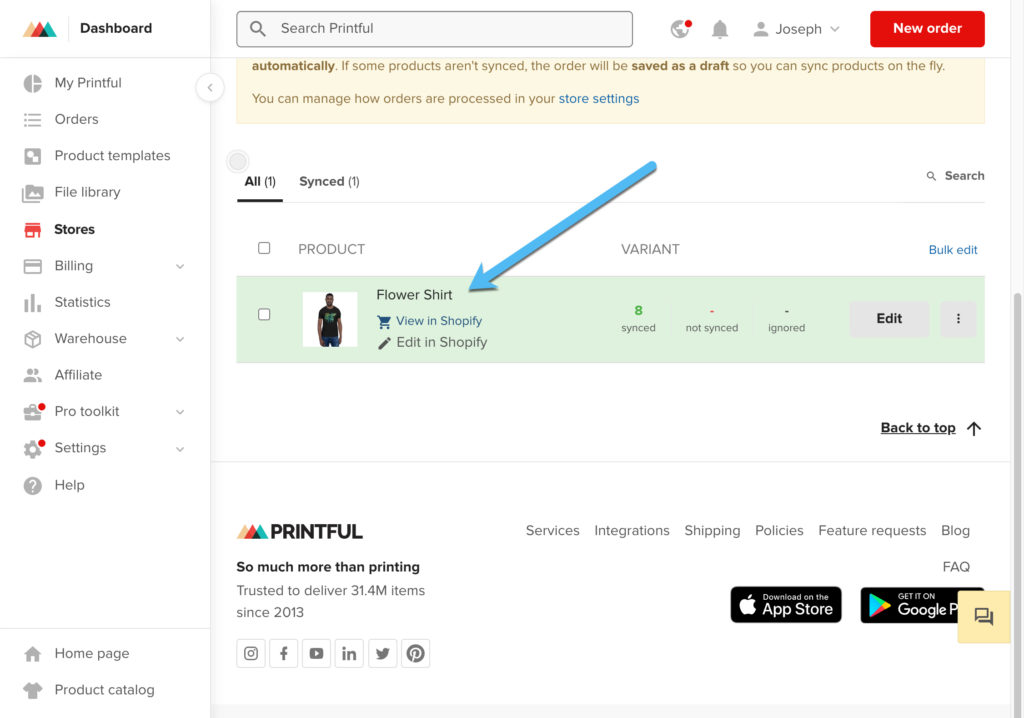Collapse the sidebar with the arrow button
This screenshot has height=718, width=1024.
pyautogui.click(x=210, y=88)
